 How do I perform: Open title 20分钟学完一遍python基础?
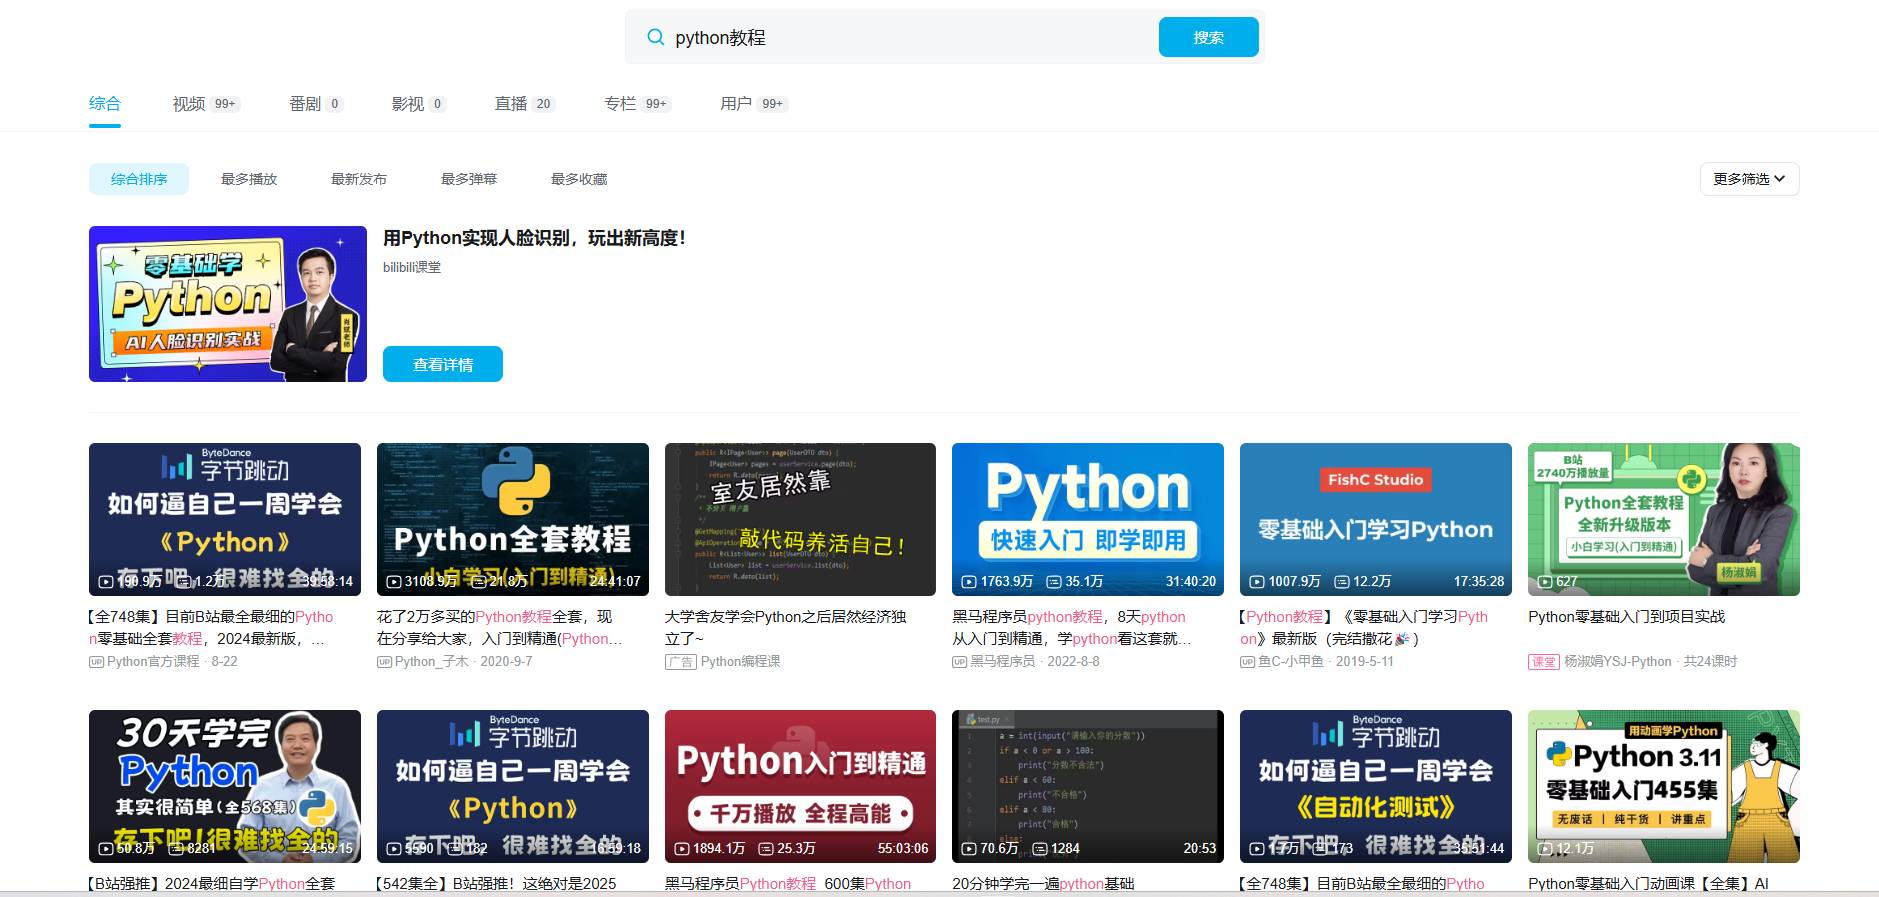coord(1043,883)
